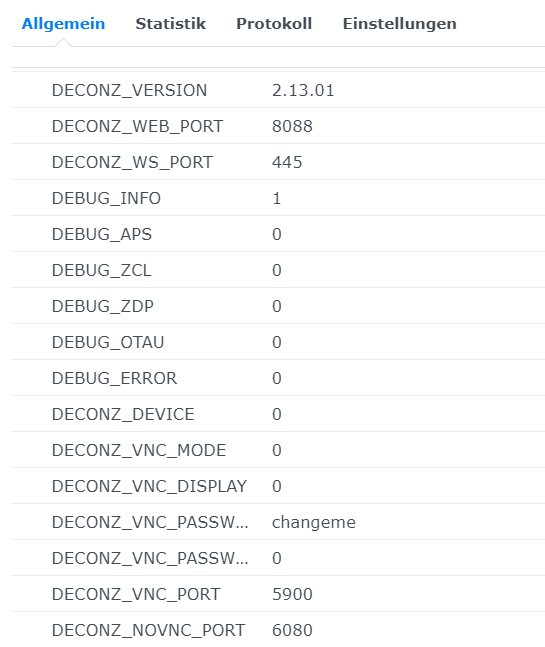Select the DECONZ_VNC_MODE row
This screenshot has height=647, width=545.
pyautogui.click(x=278, y=450)
